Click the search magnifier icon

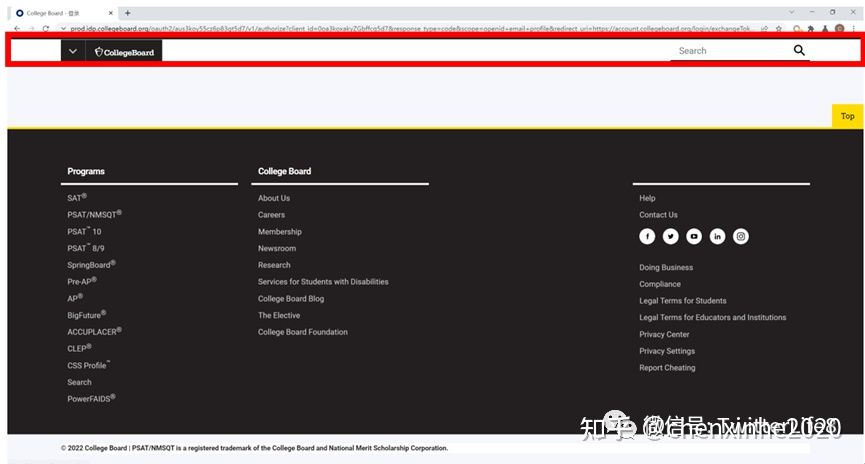pos(799,51)
